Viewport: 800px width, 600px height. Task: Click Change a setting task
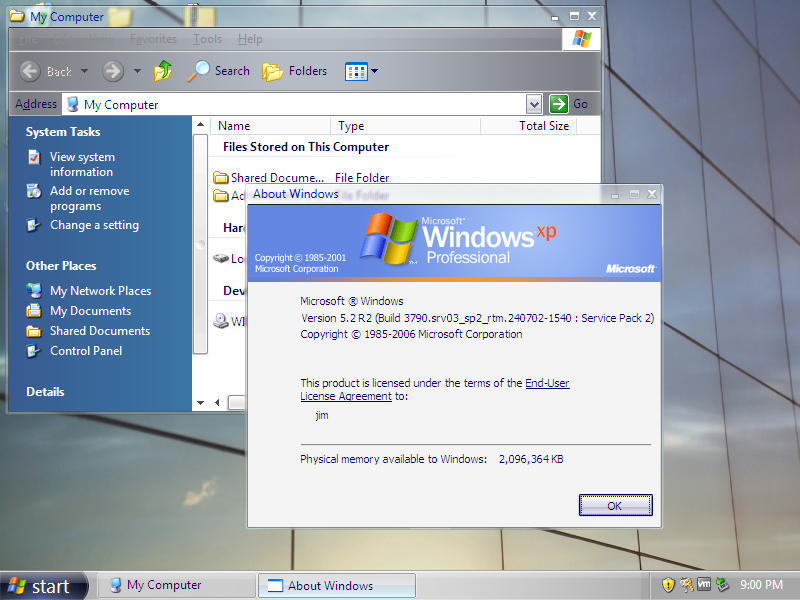pyautogui.click(x=94, y=225)
